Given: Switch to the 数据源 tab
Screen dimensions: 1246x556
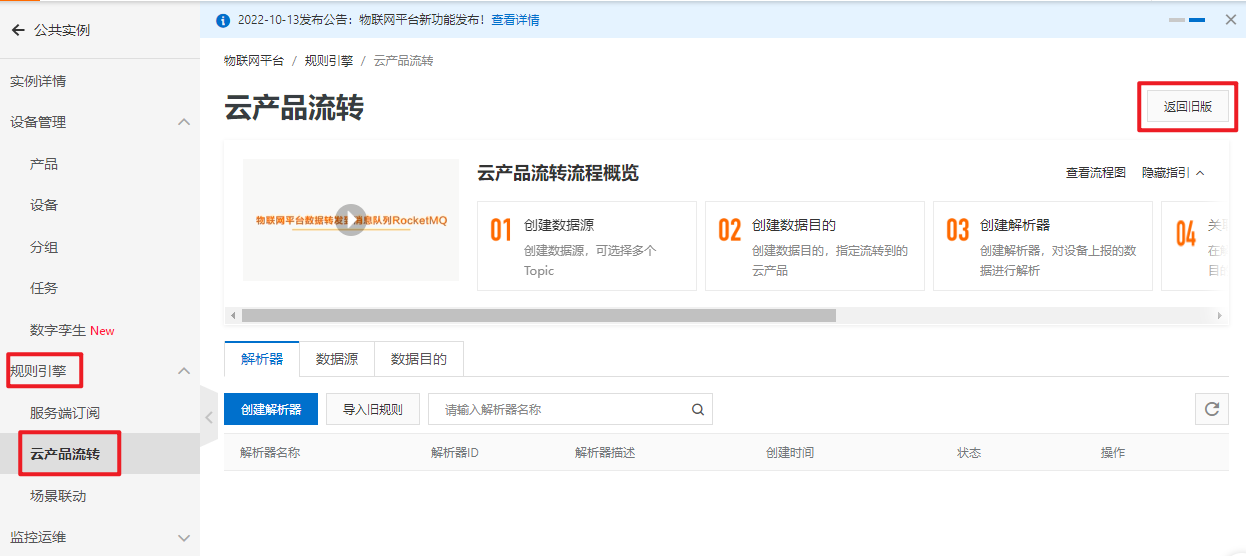Looking at the screenshot, I should 337,359.
